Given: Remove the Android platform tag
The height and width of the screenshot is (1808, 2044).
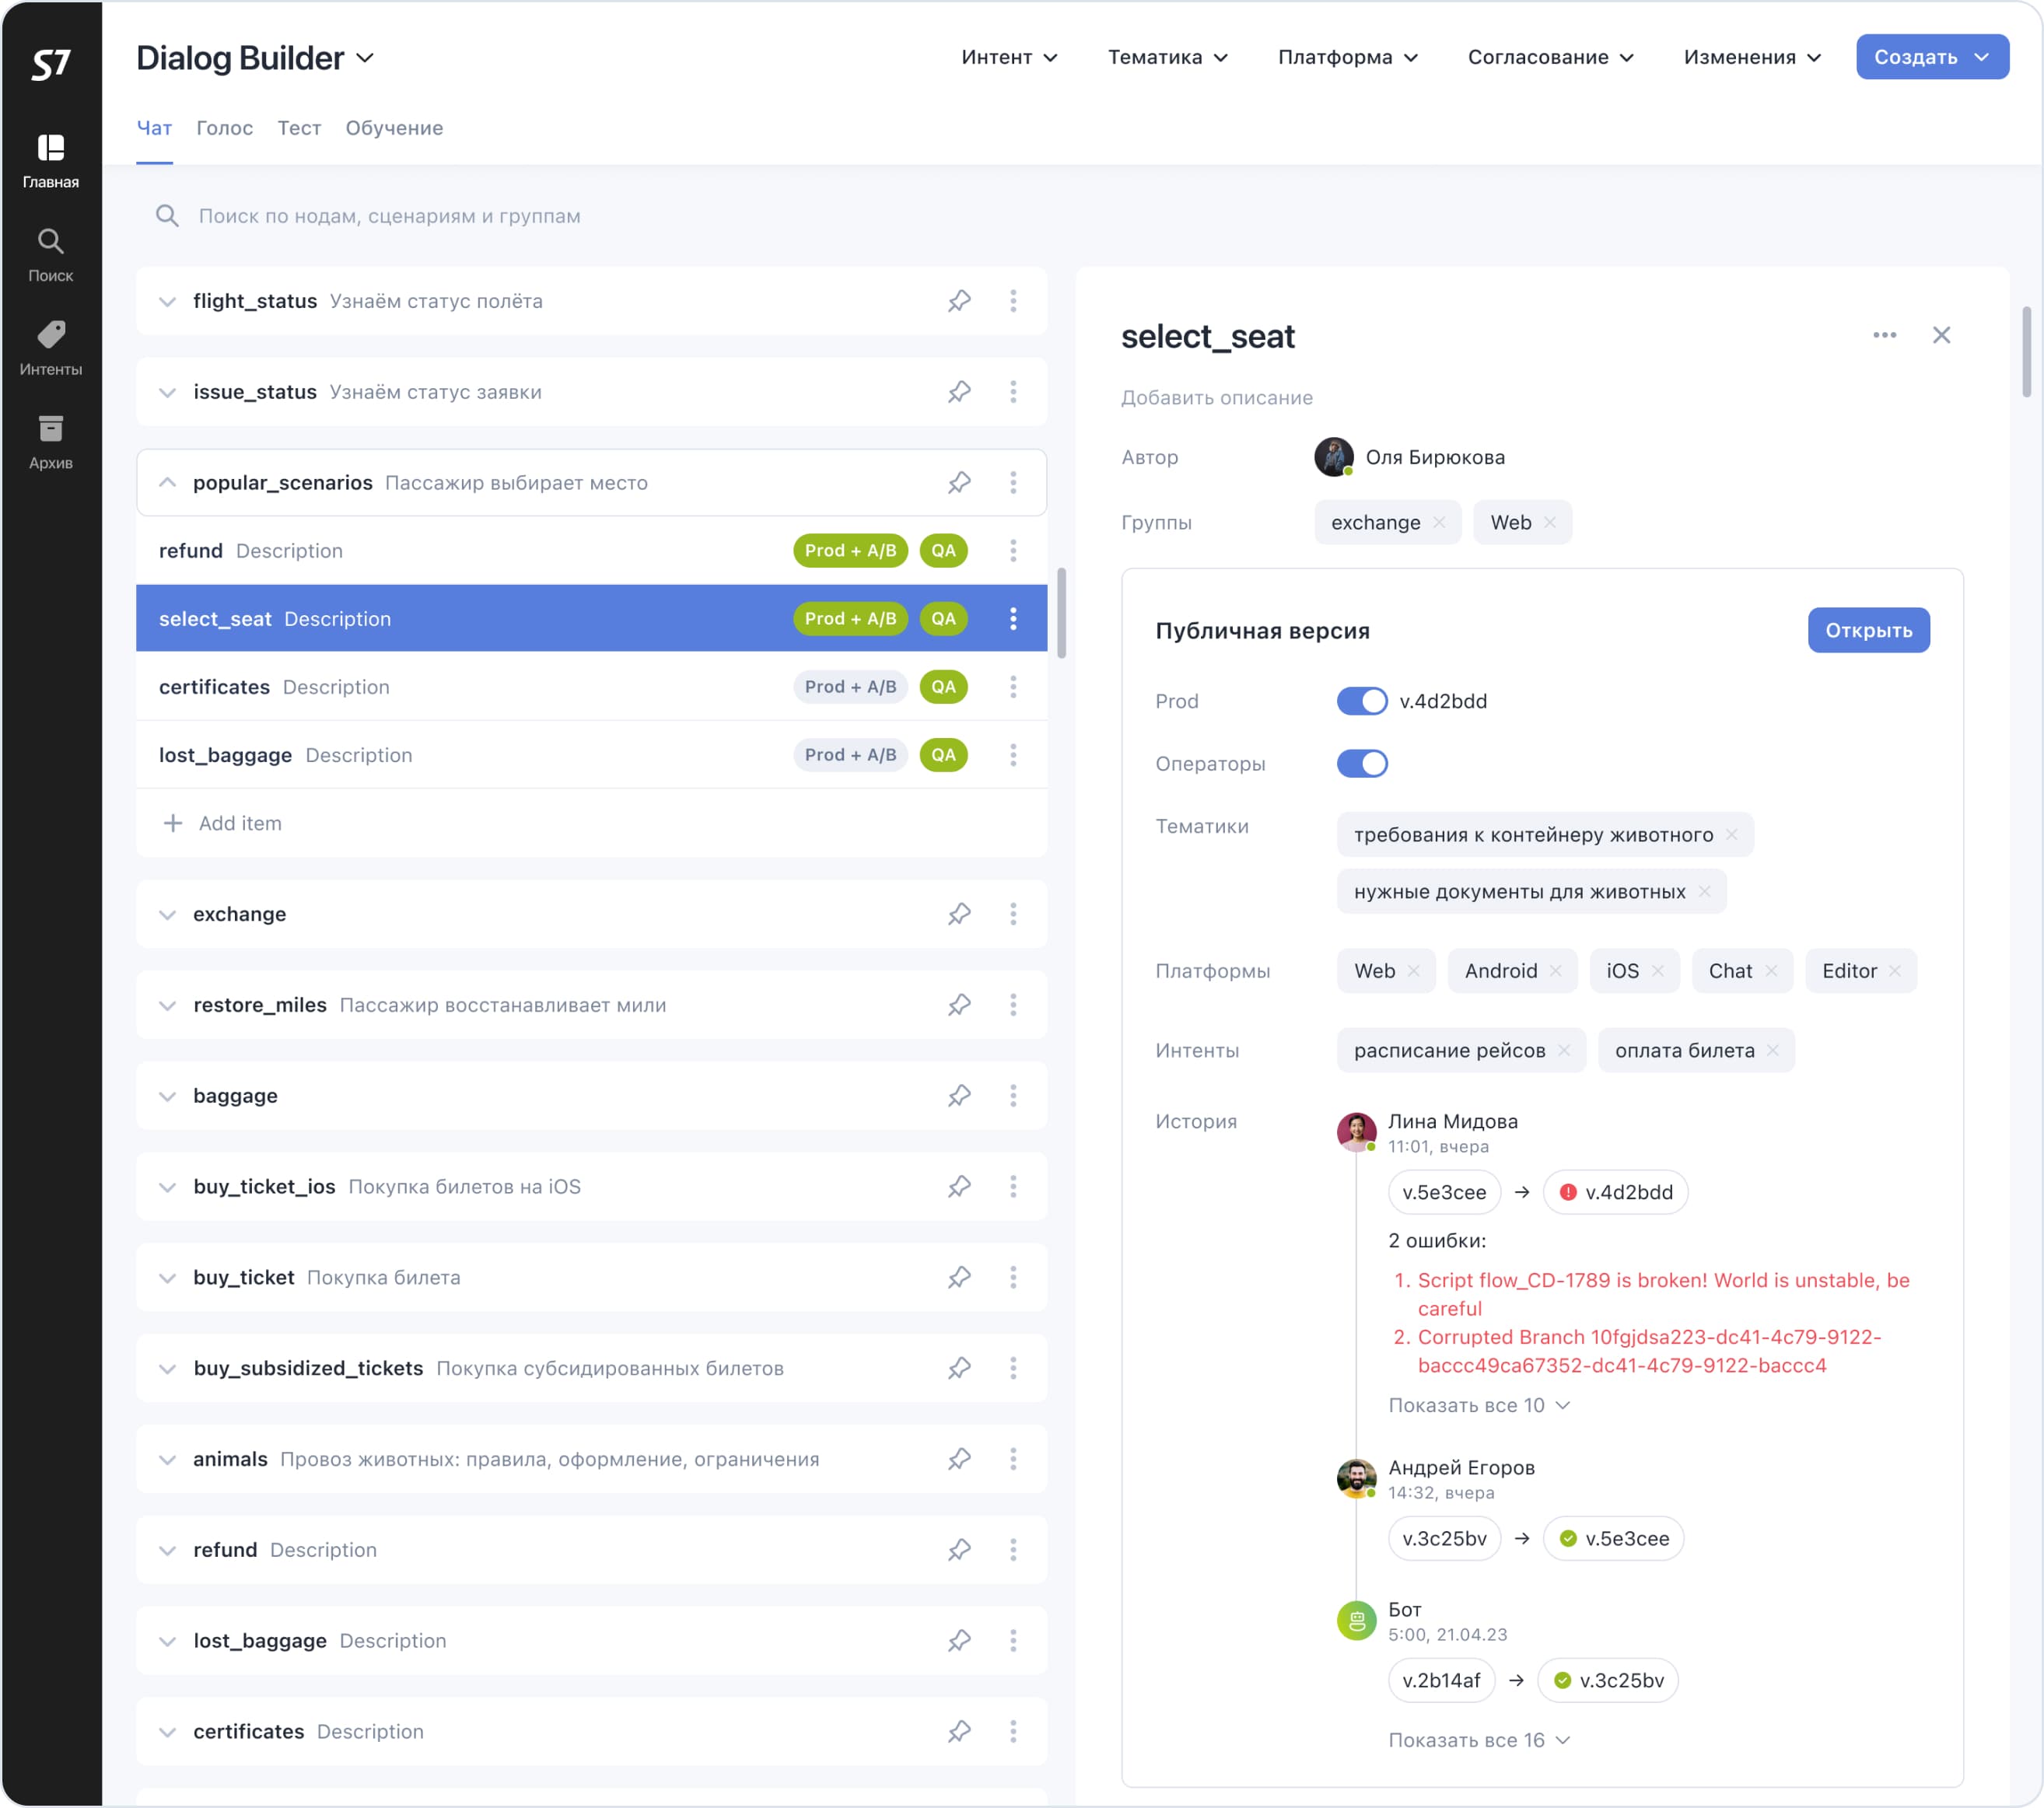Looking at the screenshot, I should [x=1556, y=971].
